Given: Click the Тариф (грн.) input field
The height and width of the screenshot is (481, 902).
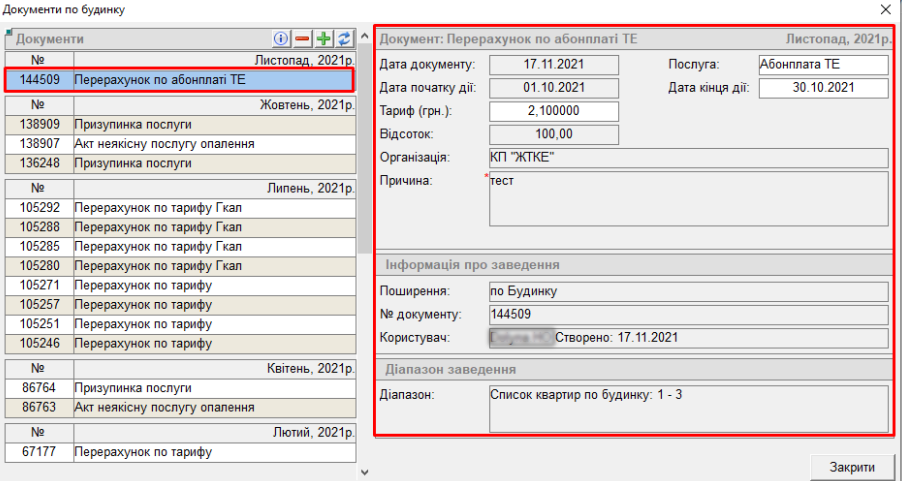Looking at the screenshot, I should (x=554, y=110).
